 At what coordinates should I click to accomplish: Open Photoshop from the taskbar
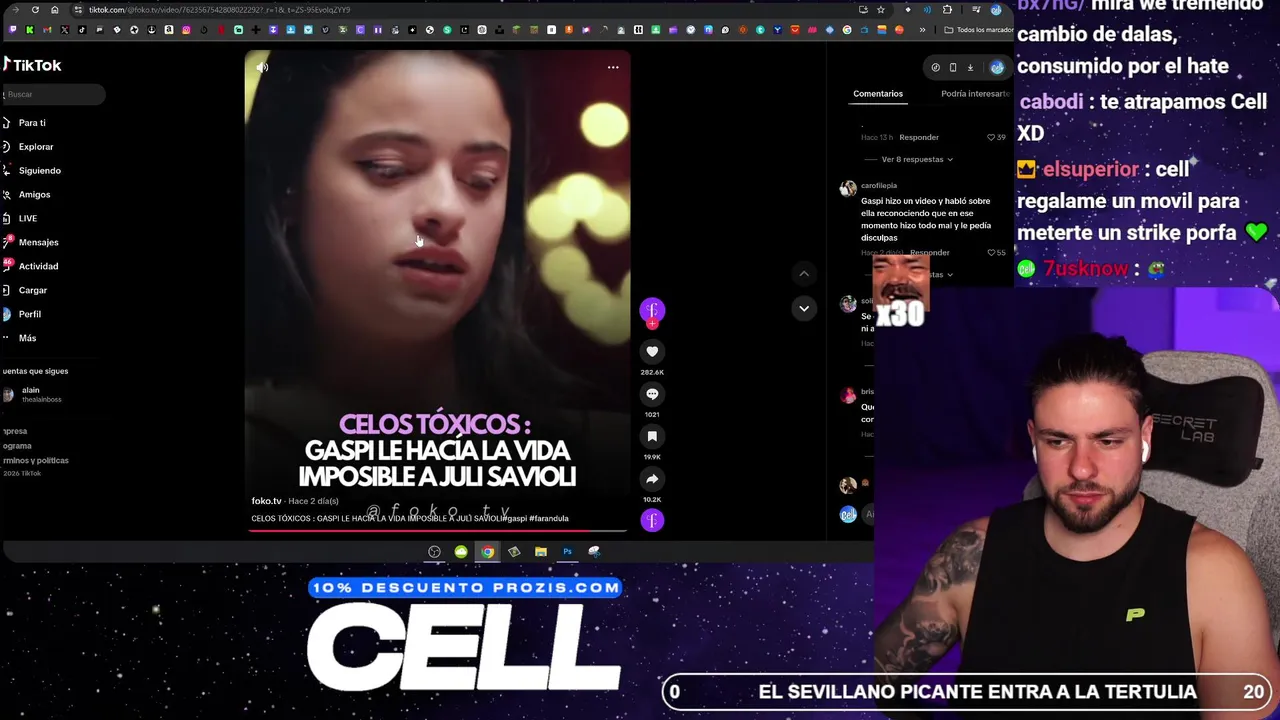pos(567,551)
